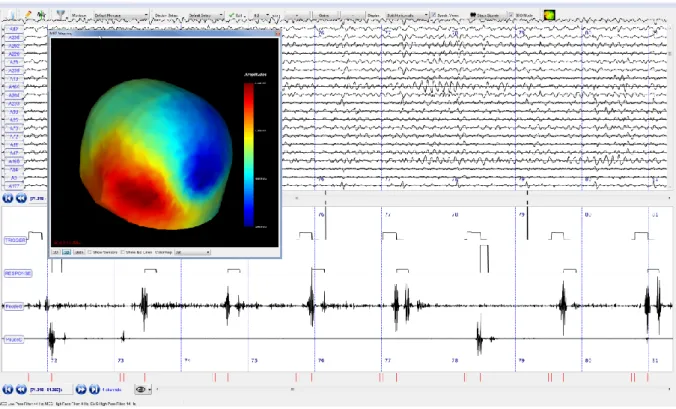The image size is (676, 409).
Task: Select the last EEG channel label
Action: (x=14, y=186)
